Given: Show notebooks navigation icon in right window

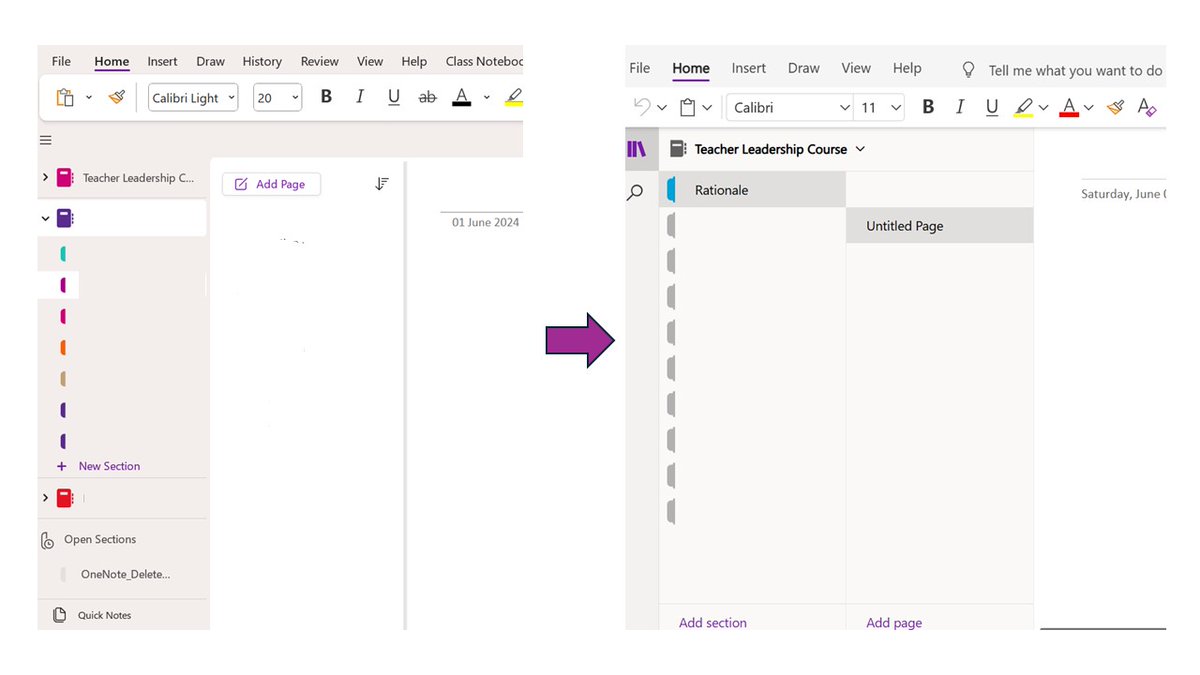Looking at the screenshot, I should point(637,149).
